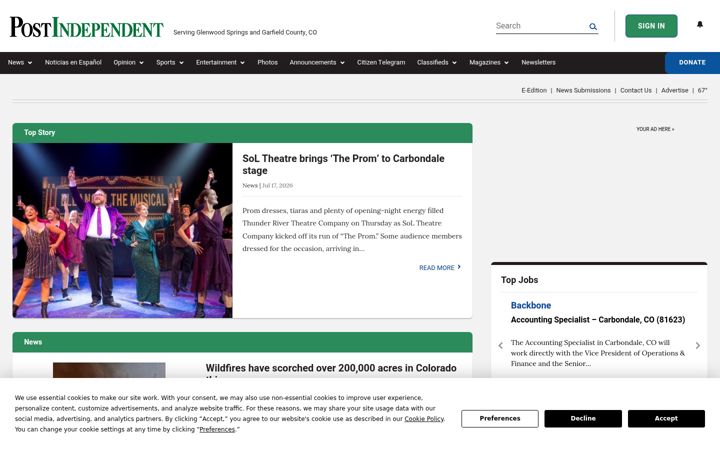Open the Advertise link
The width and height of the screenshot is (720, 450).
675,90
